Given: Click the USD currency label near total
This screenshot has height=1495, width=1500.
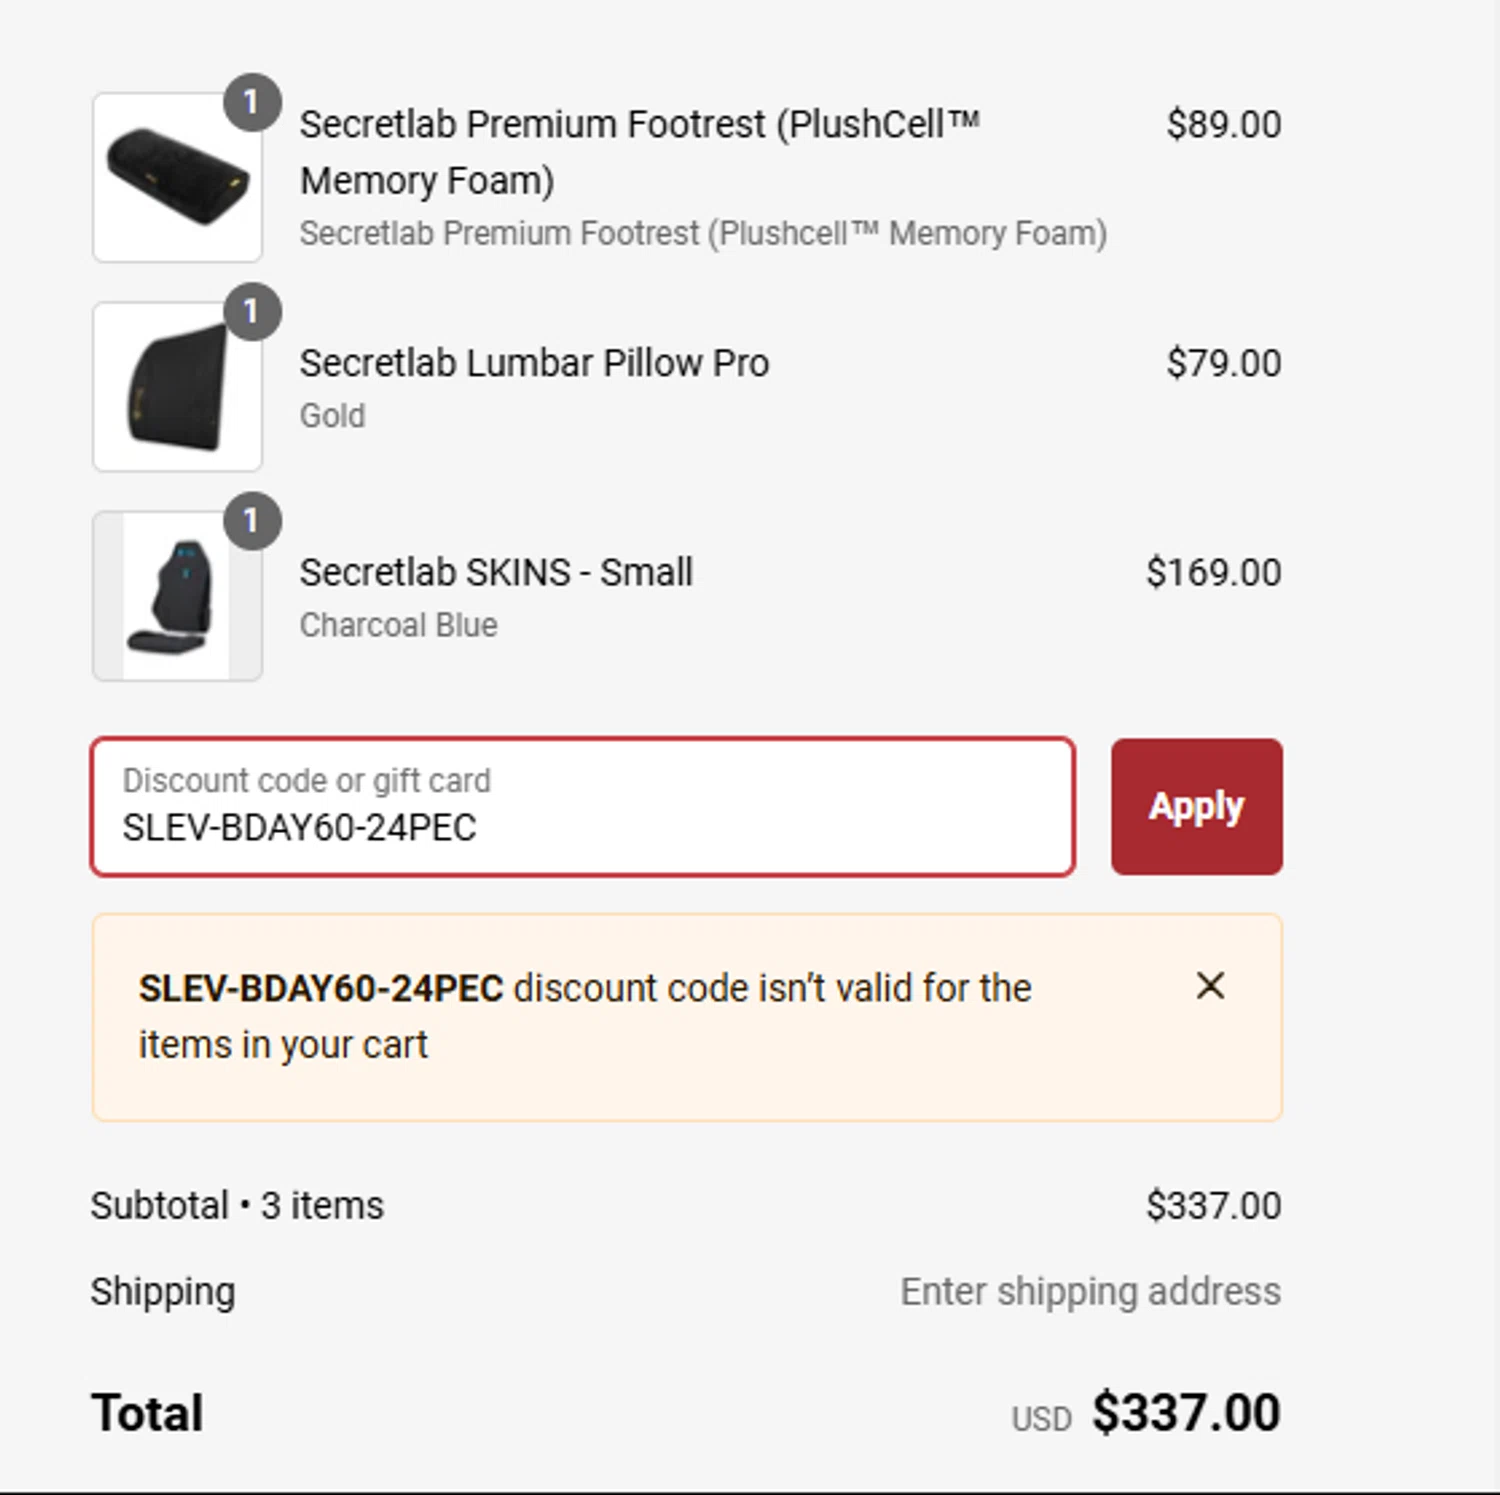Looking at the screenshot, I should coord(1041,1419).
